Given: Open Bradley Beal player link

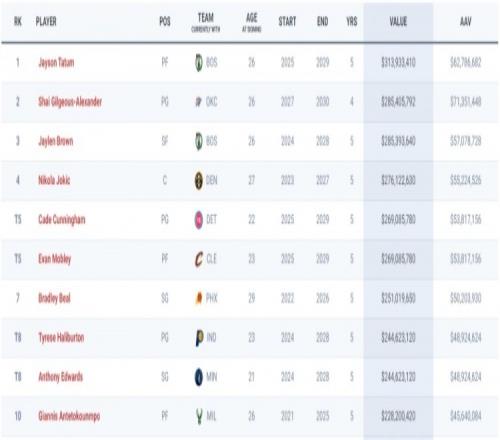Looking at the screenshot, I should (54, 298).
